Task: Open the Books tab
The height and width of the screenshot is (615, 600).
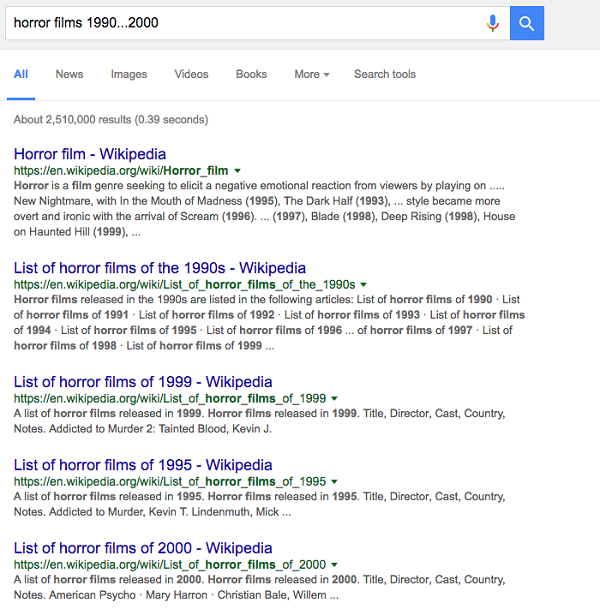Action: point(251,74)
